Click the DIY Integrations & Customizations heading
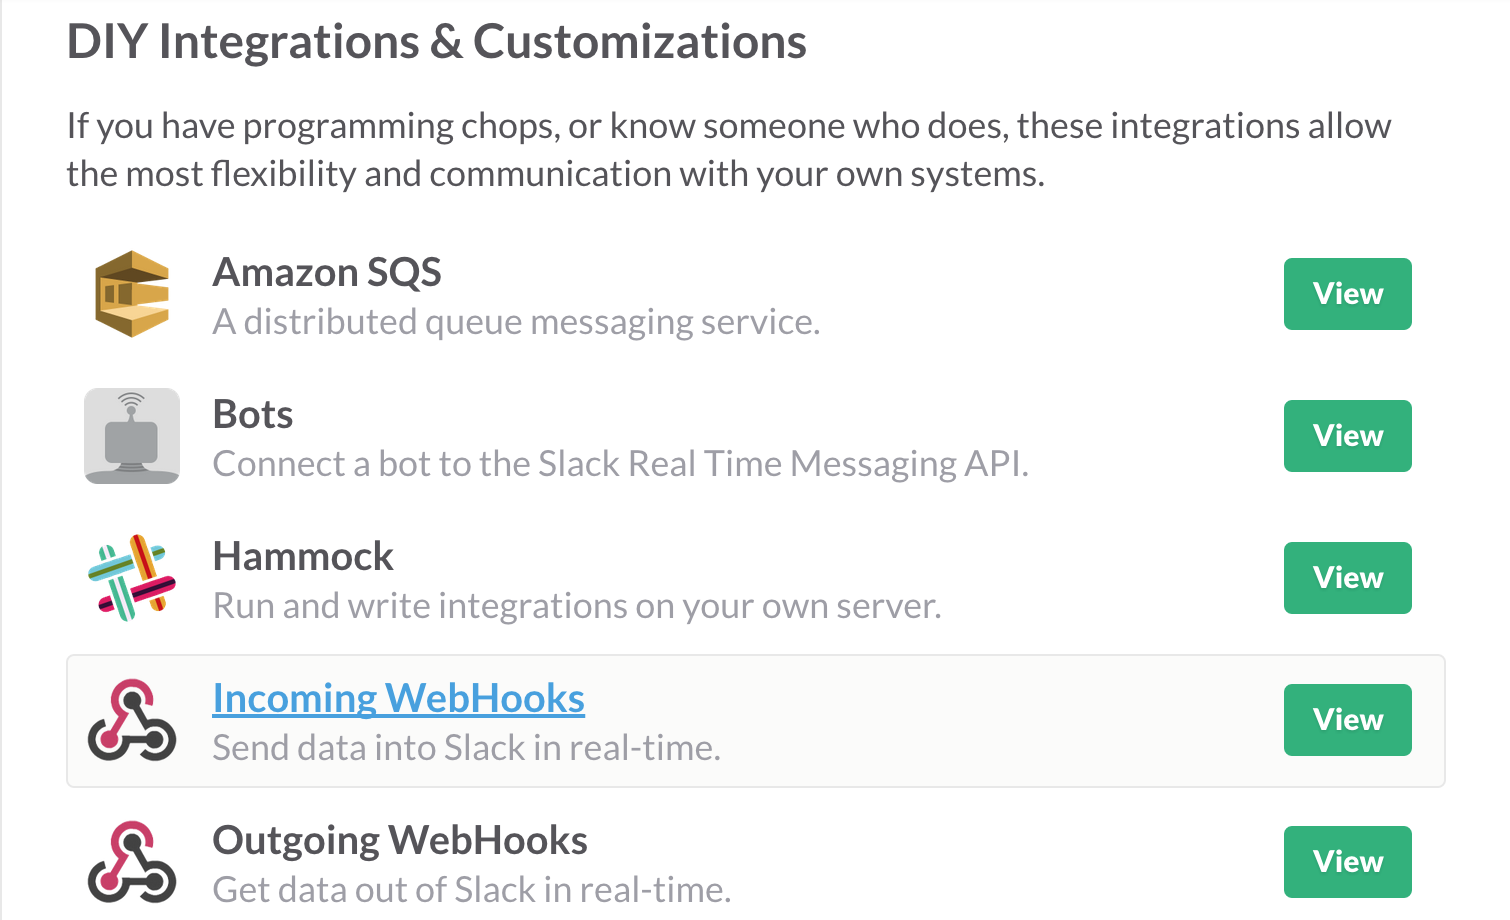Viewport: 1510px width, 920px height. click(436, 42)
